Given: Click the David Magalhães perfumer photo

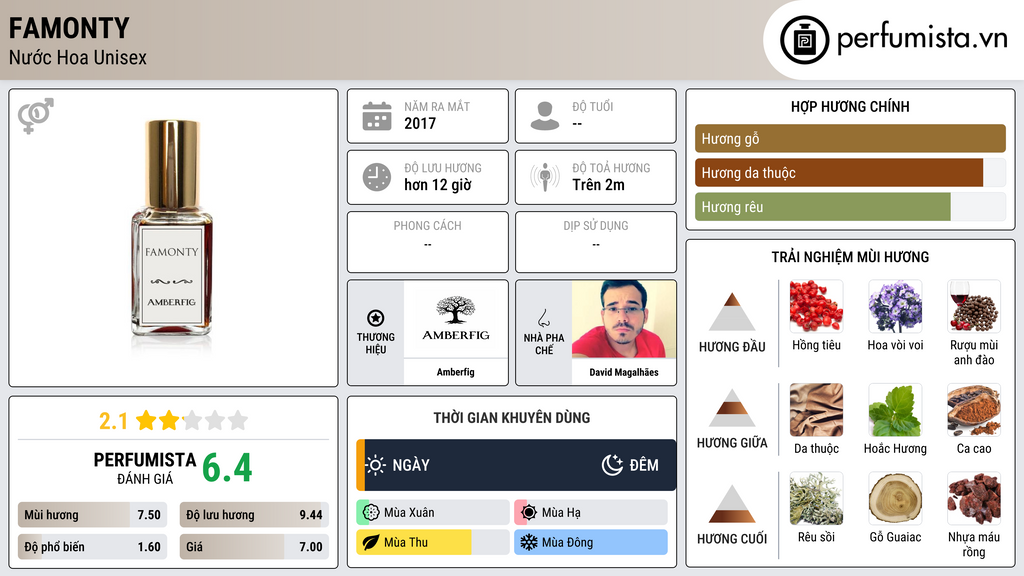Looking at the screenshot, I should tap(624, 319).
